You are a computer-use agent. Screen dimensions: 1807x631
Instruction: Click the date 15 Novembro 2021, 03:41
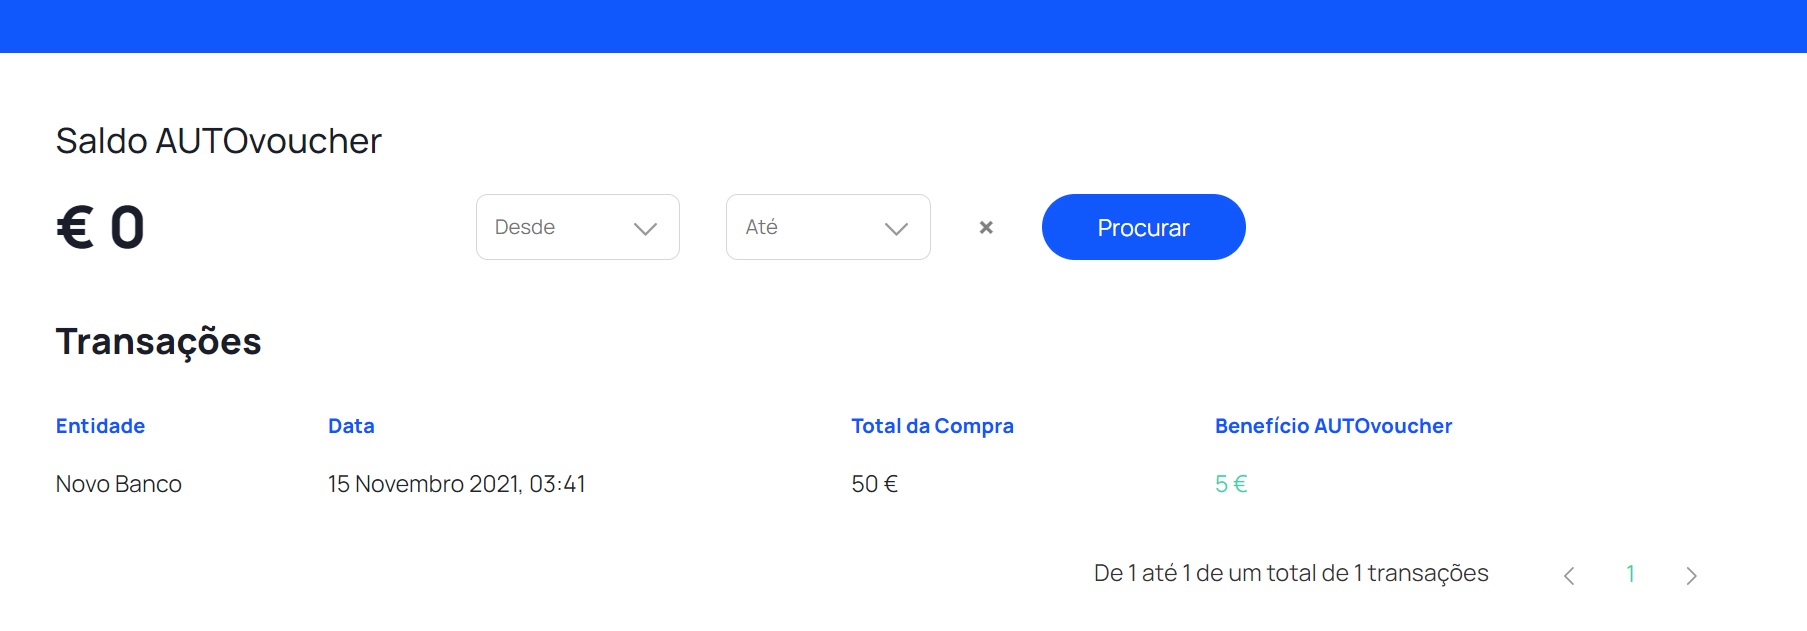[x=457, y=484]
